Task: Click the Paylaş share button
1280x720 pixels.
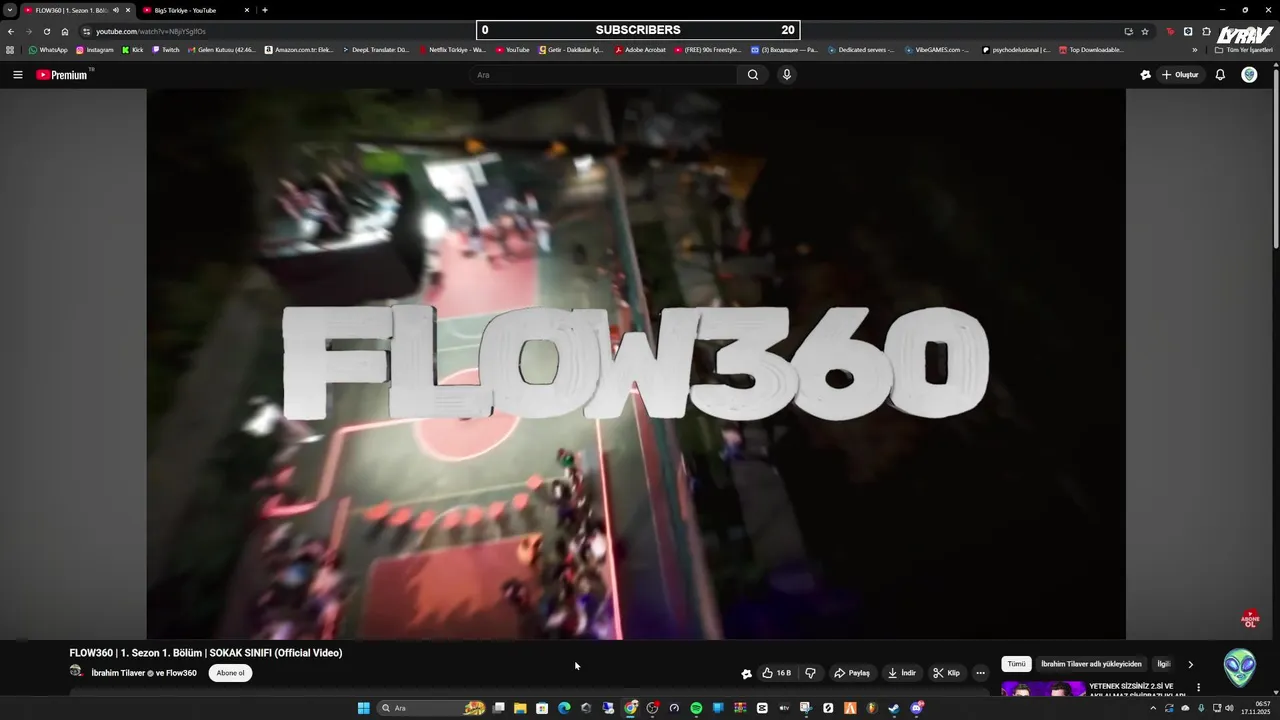Action: [852, 673]
